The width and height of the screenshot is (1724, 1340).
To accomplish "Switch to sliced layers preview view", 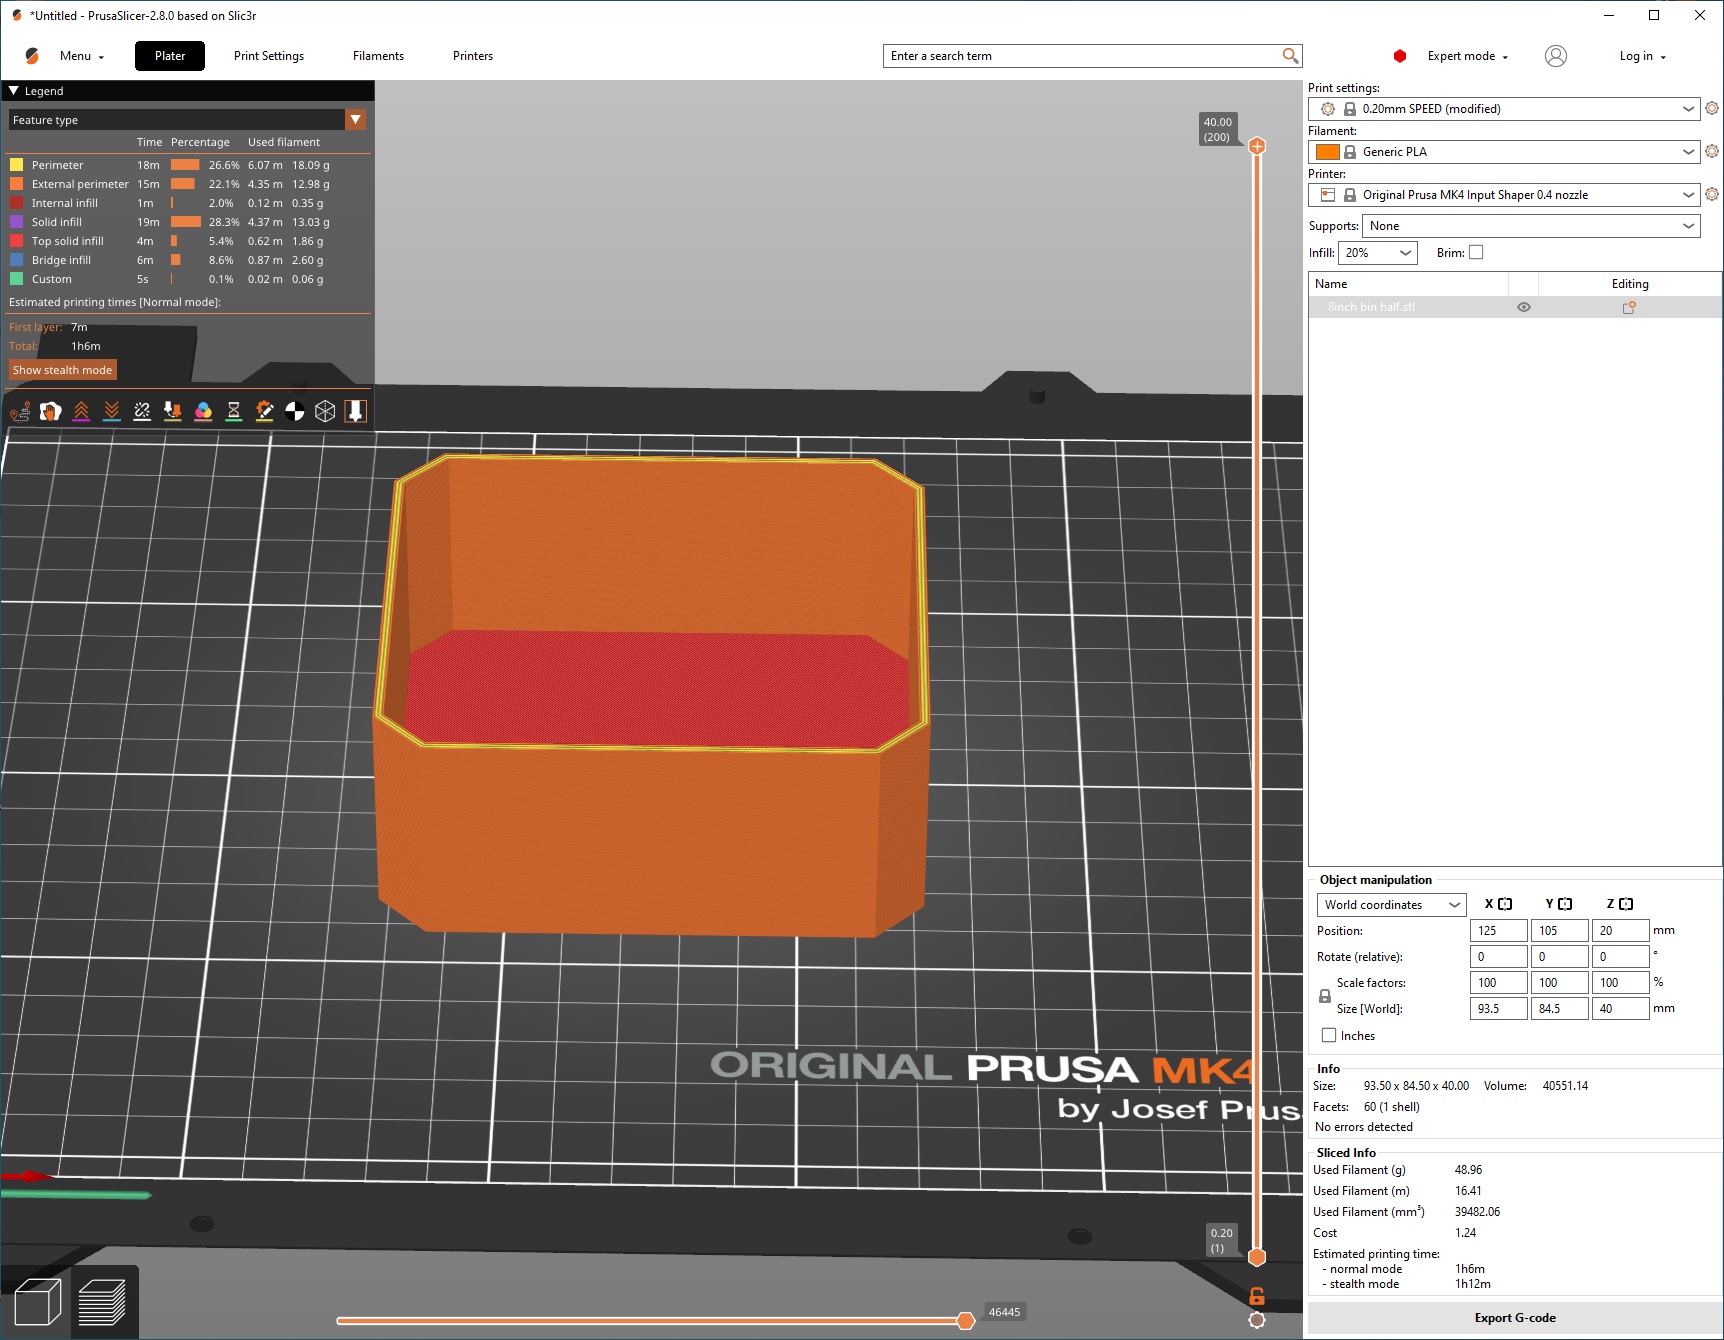I will tap(102, 1301).
